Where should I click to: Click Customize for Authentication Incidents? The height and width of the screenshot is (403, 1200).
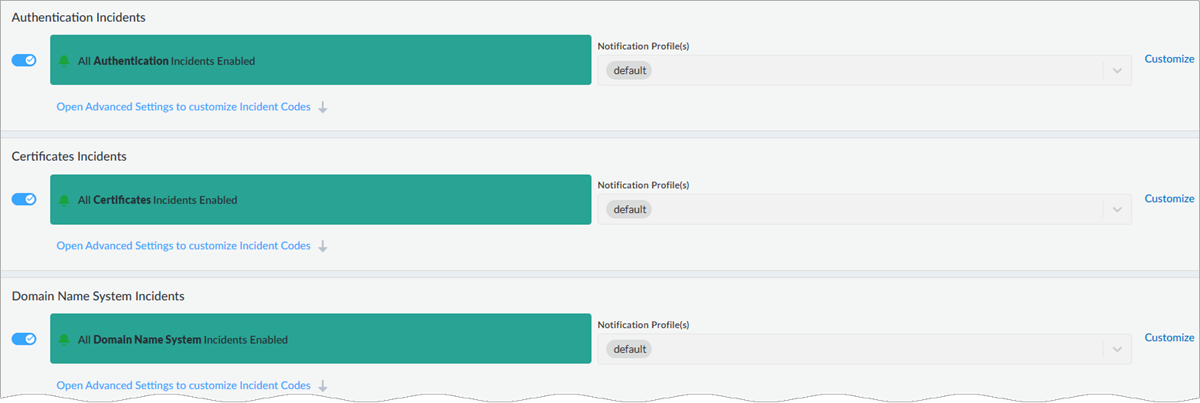point(1169,59)
